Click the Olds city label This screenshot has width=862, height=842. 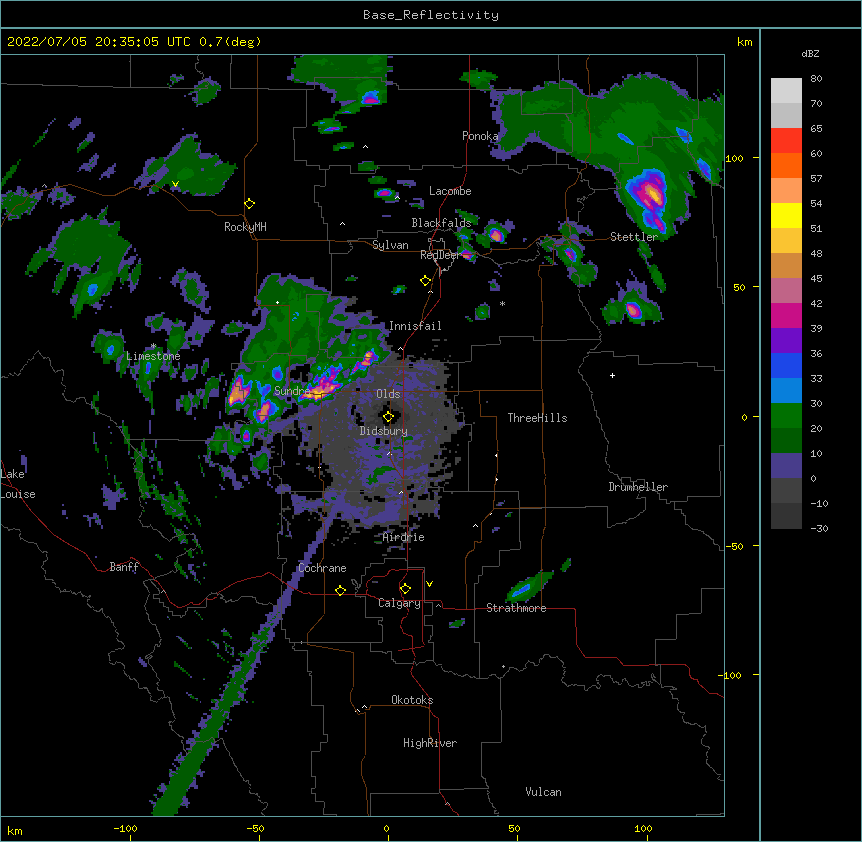click(388, 394)
